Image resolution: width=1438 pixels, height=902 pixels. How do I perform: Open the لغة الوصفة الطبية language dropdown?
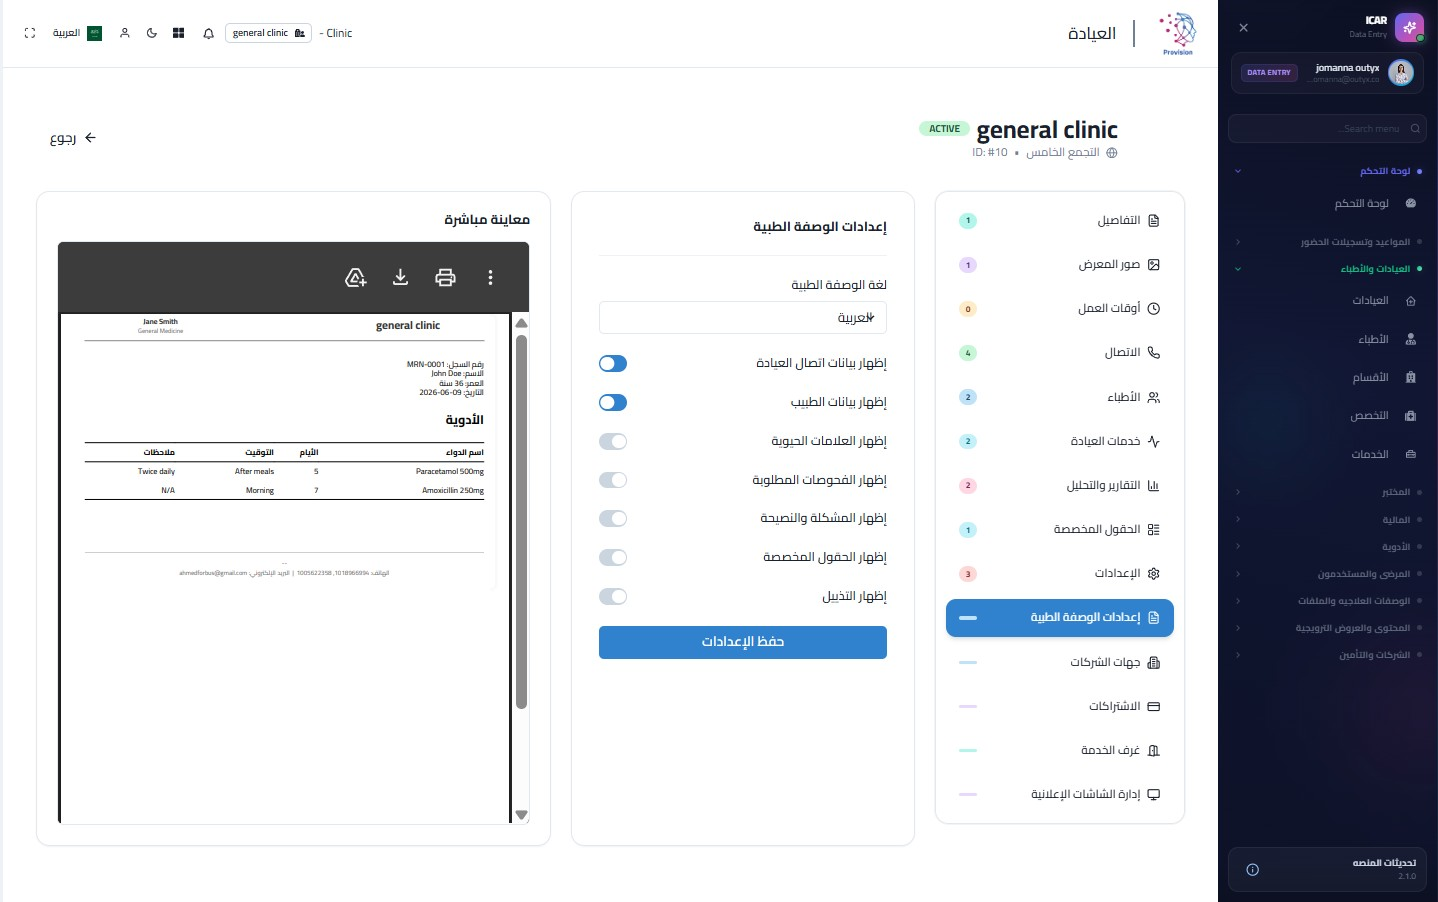tap(743, 318)
